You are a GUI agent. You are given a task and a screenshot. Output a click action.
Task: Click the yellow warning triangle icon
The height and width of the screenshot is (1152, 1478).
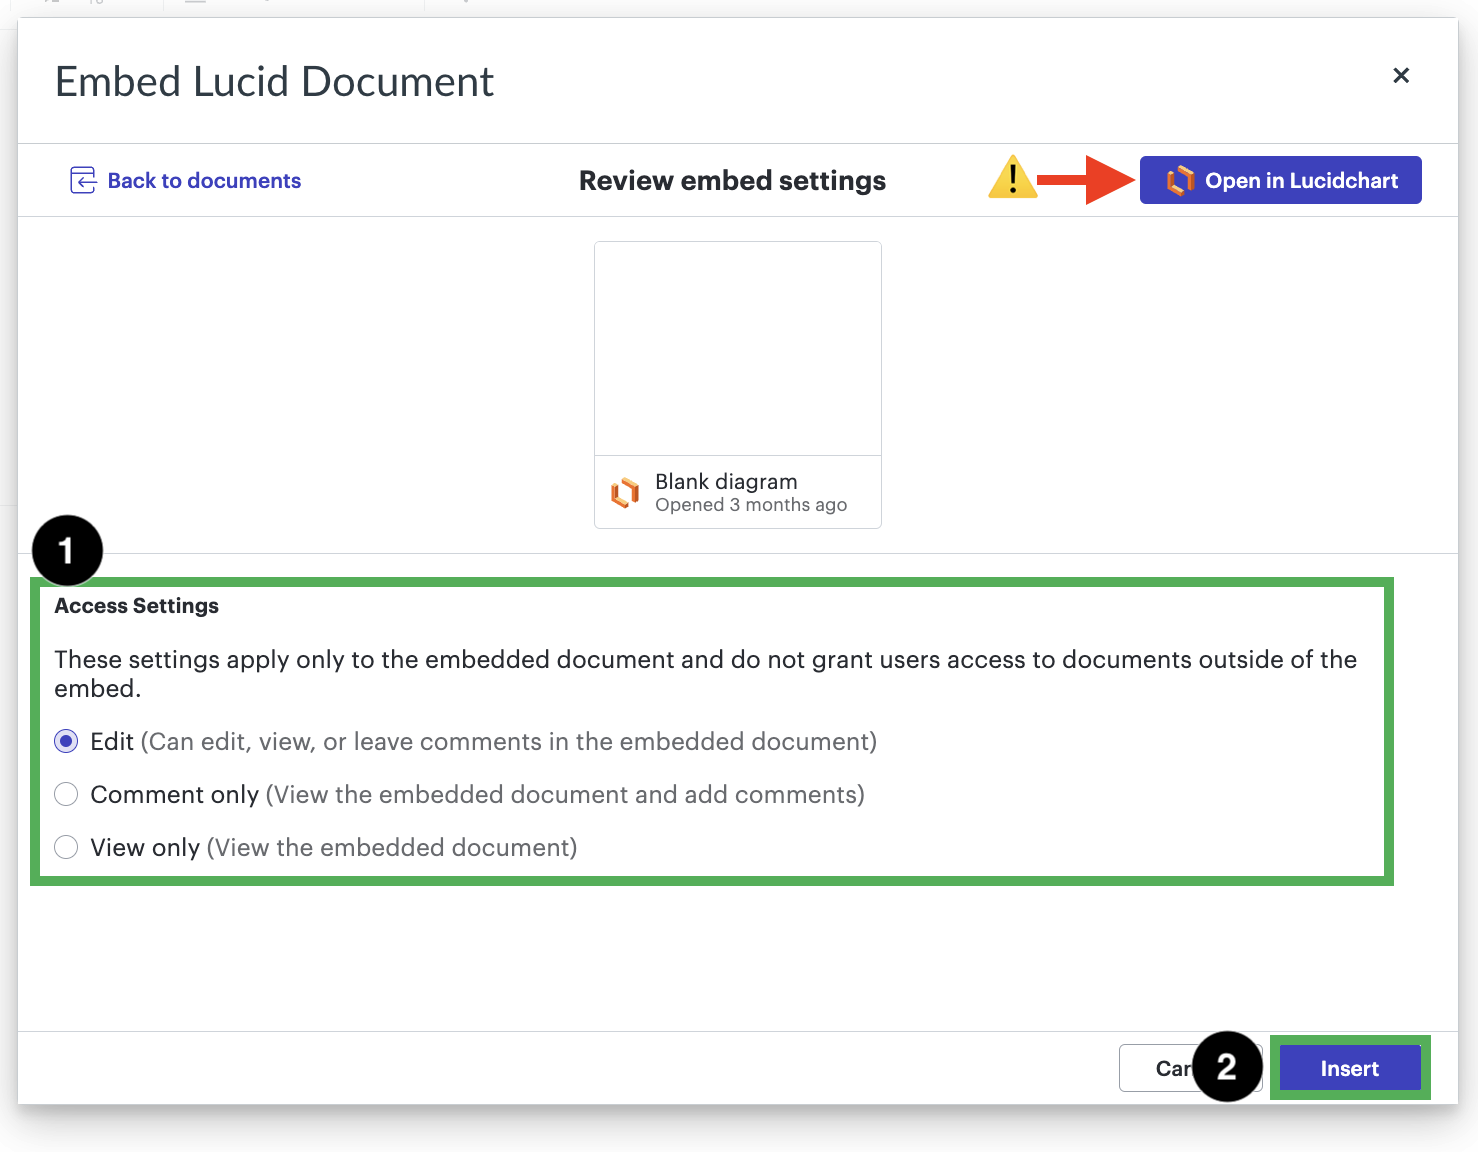pyautogui.click(x=1012, y=177)
